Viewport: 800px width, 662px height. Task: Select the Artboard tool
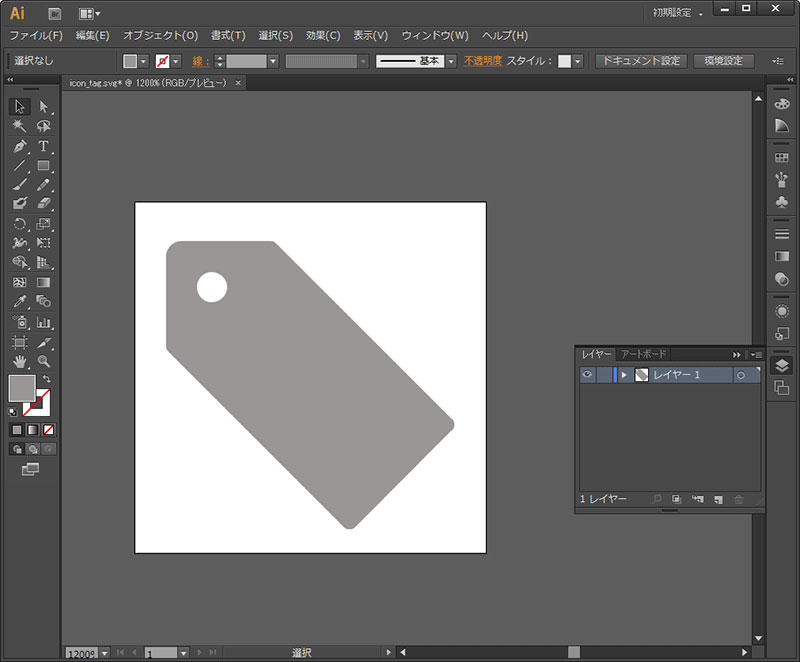coord(19,342)
